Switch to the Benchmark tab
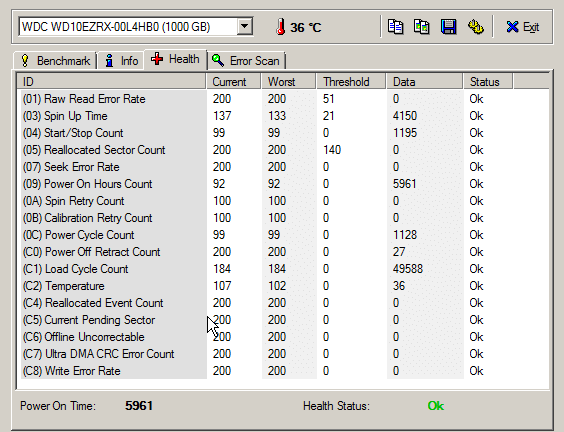564x432 pixels. click(x=55, y=60)
